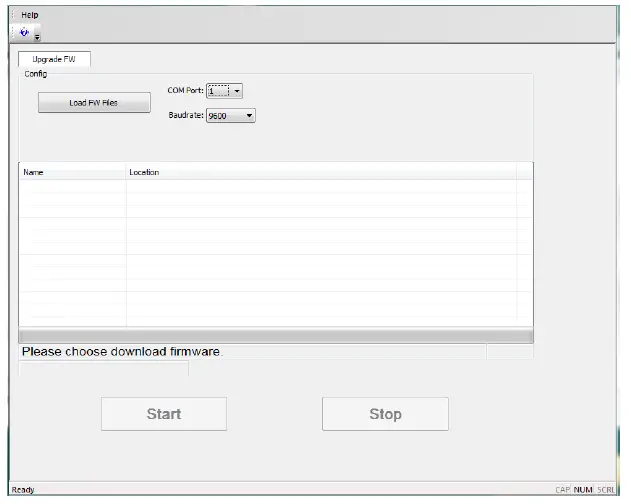Open the Baudrate dropdown arrow
Screen dimensions: 631x504
pyautogui.click(x=250, y=116)
